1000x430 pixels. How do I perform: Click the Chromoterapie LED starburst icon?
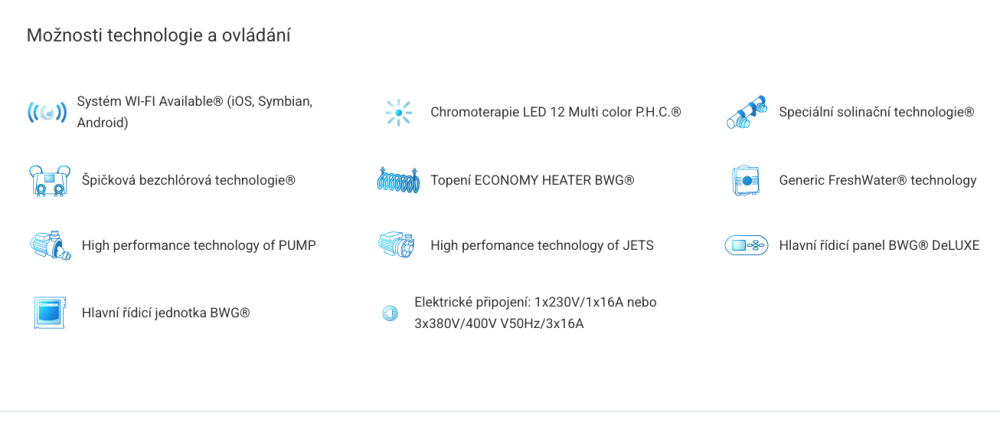(399, 113)
